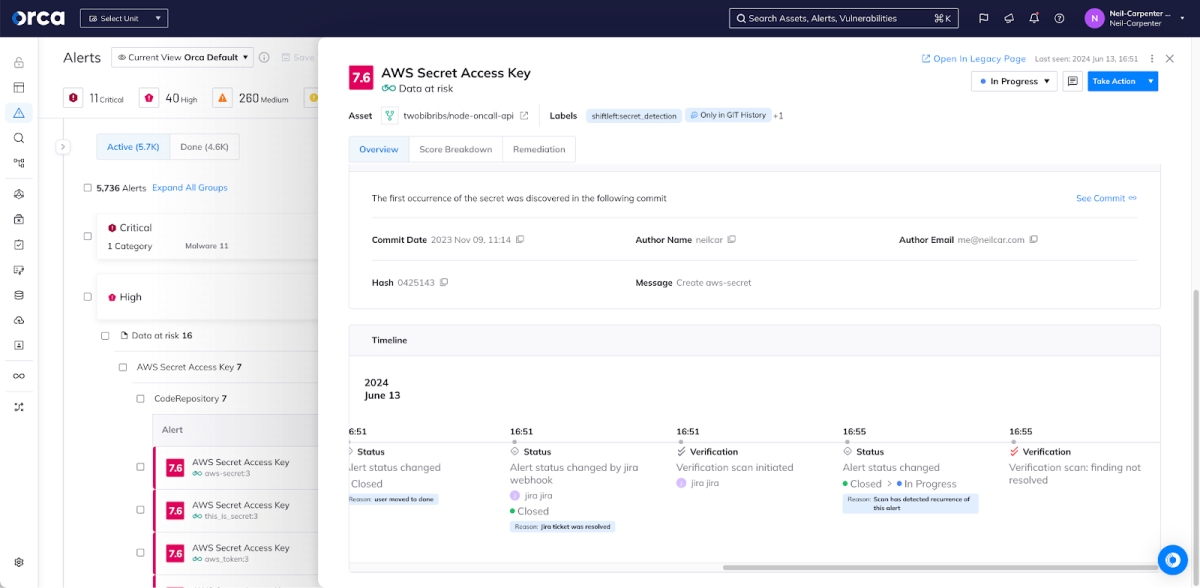Screen dimensions: 1200x588
Task: Check the Data at risk 16 checkbox
Action: 106,336
